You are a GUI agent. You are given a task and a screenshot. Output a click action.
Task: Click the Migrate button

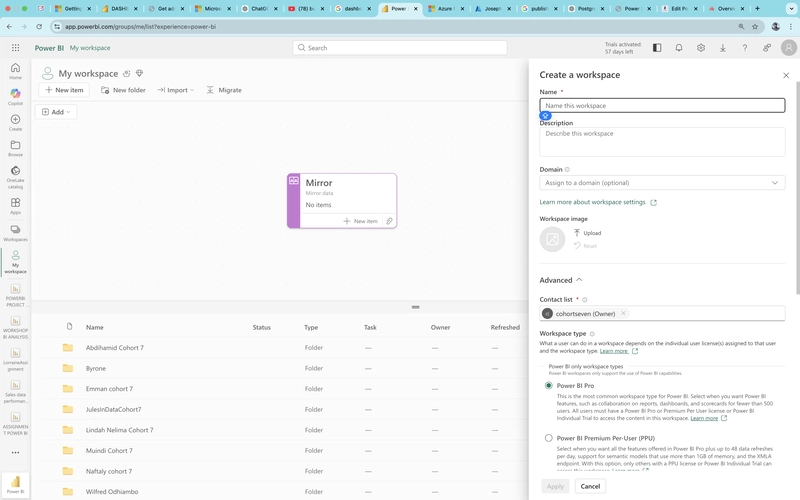point(224,90)
